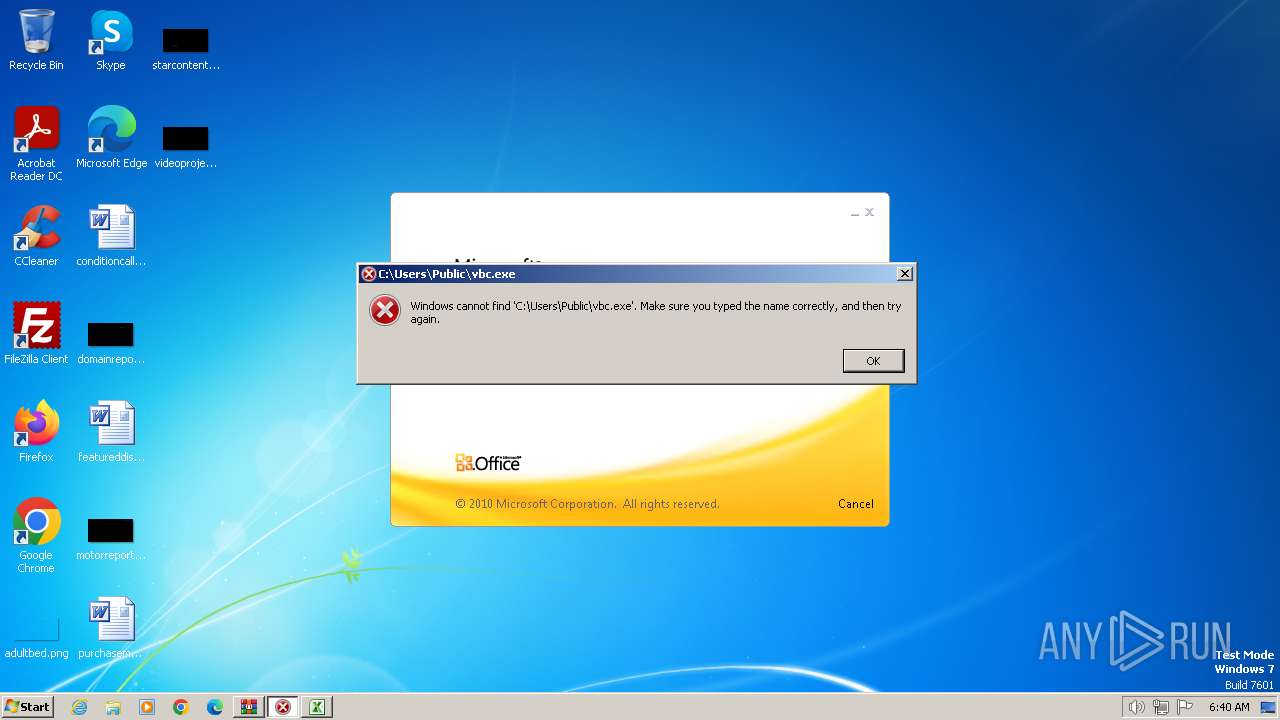This screenshot has width=1280, height=720.
Task: Launch Edge from the taskbar
Action: (215, 707)
